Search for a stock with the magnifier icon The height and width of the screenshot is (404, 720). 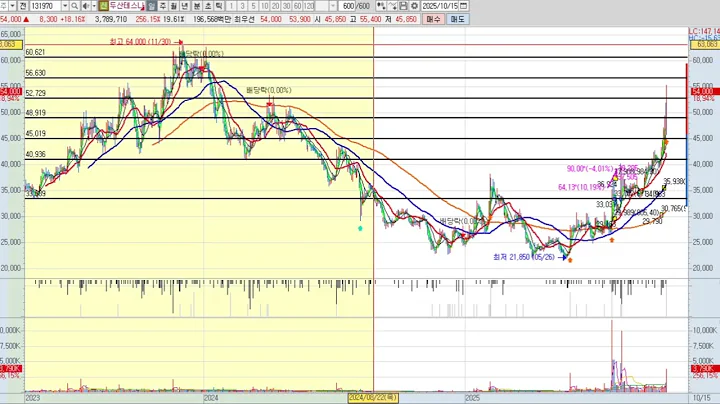[x=74, y=6]
